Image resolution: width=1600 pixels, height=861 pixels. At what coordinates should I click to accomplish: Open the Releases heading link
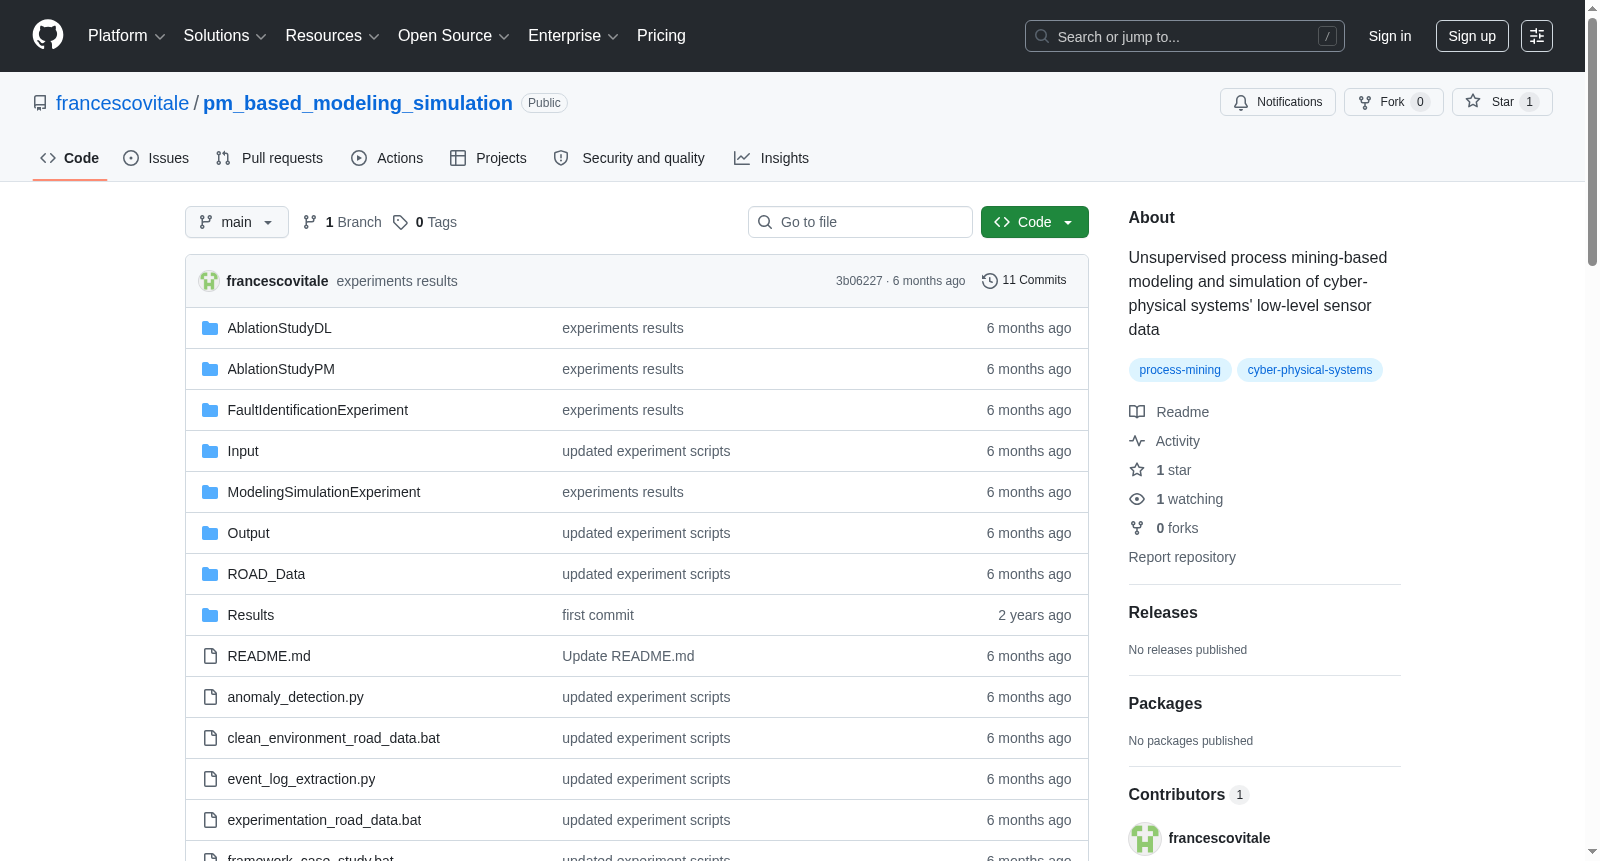[1163, 613]
